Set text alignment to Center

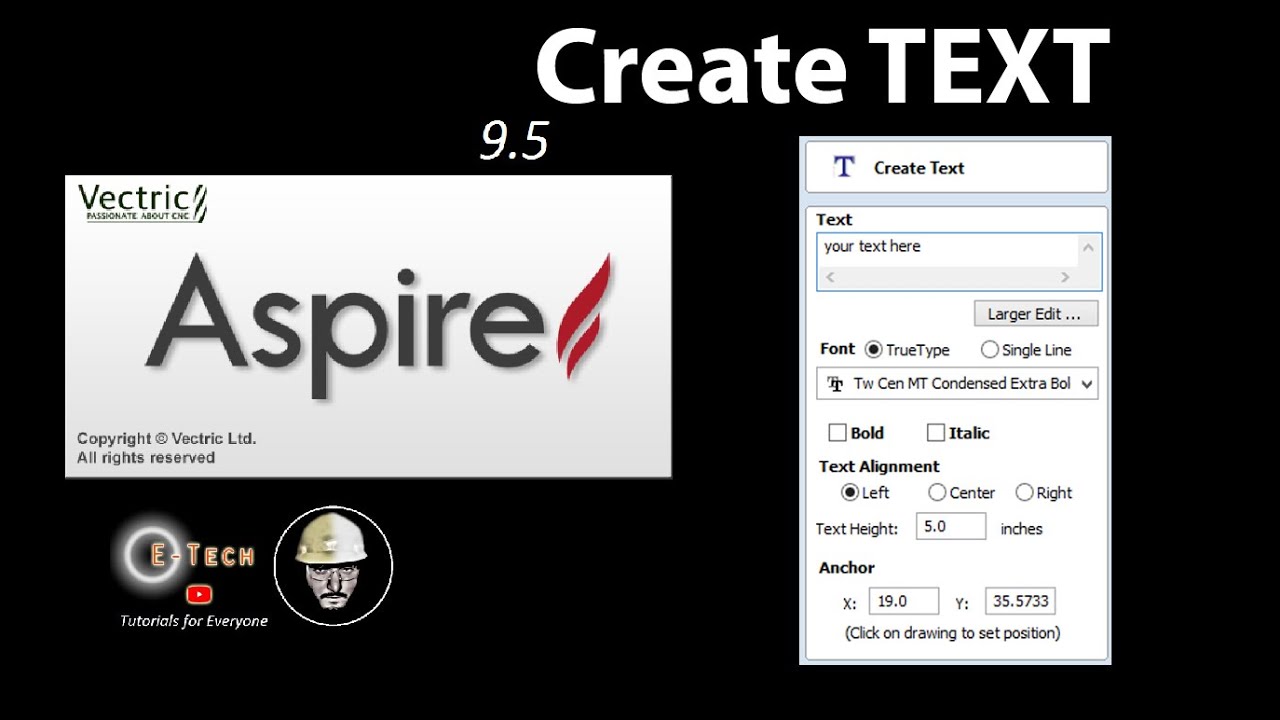pyautogui.click(x=937, y=493)
